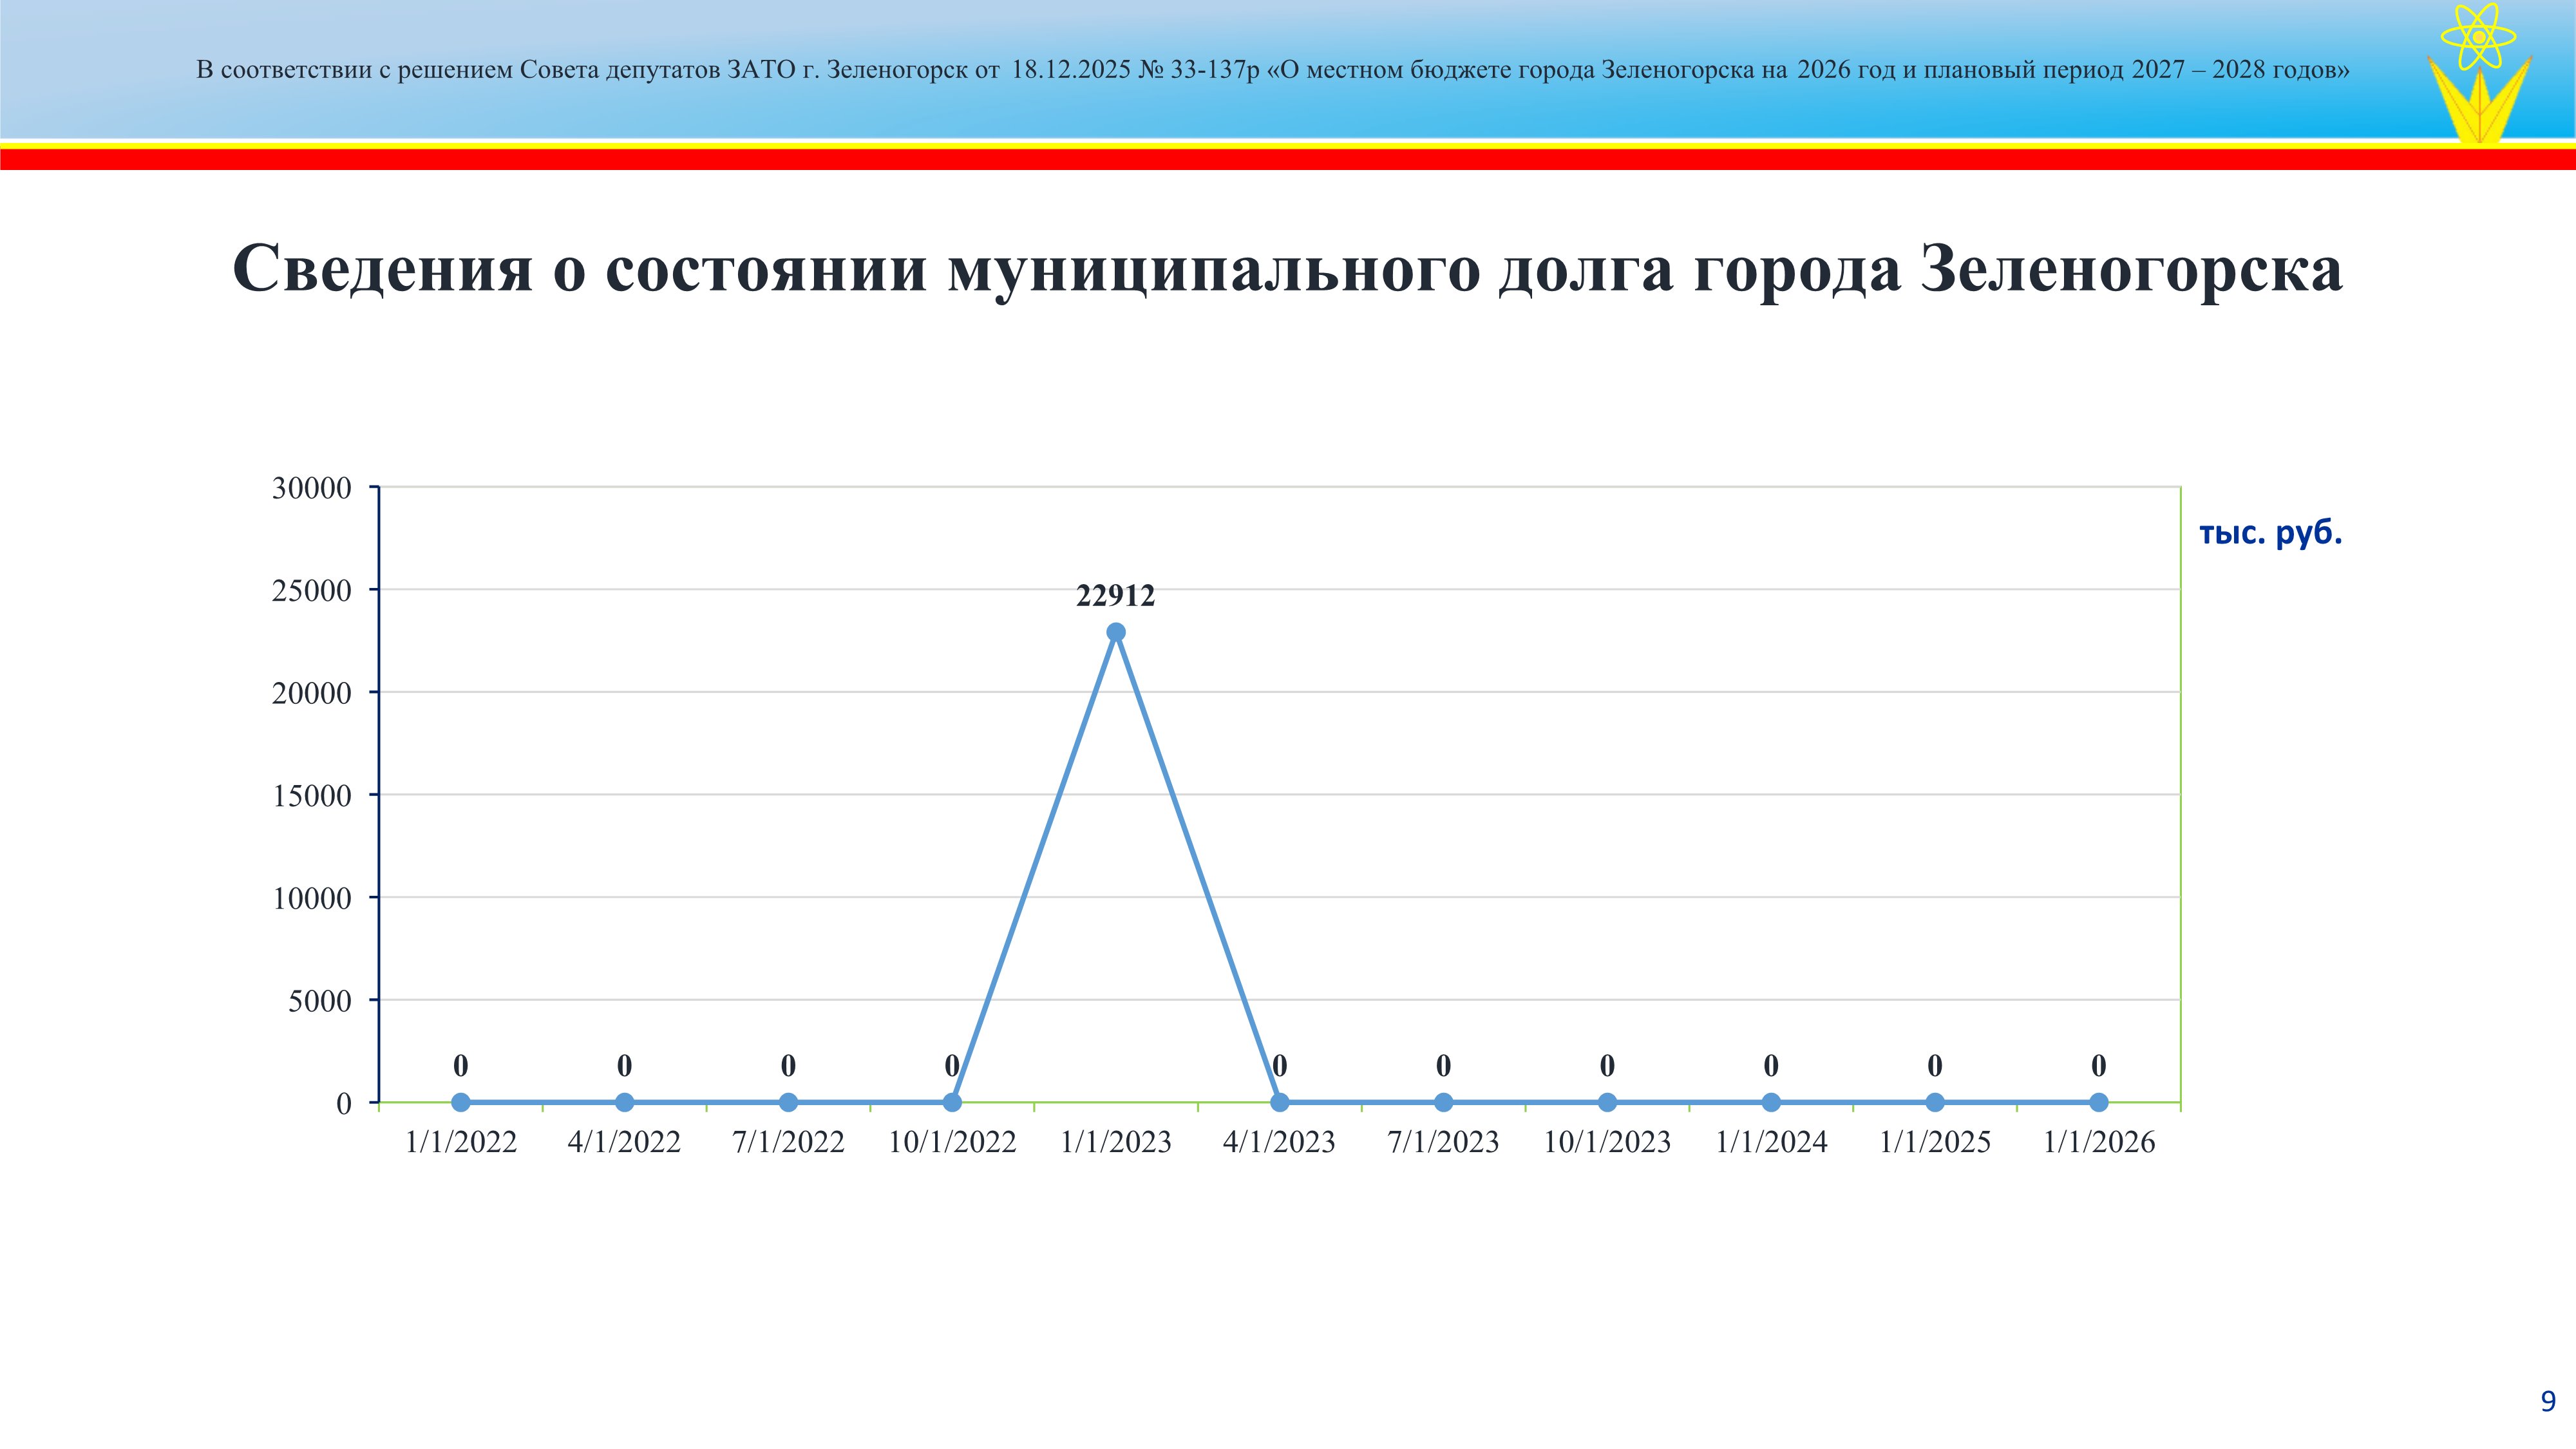Click the 15000 y-axis value label
This screenshot has width=2576, height=1449.
pos(312,796)
